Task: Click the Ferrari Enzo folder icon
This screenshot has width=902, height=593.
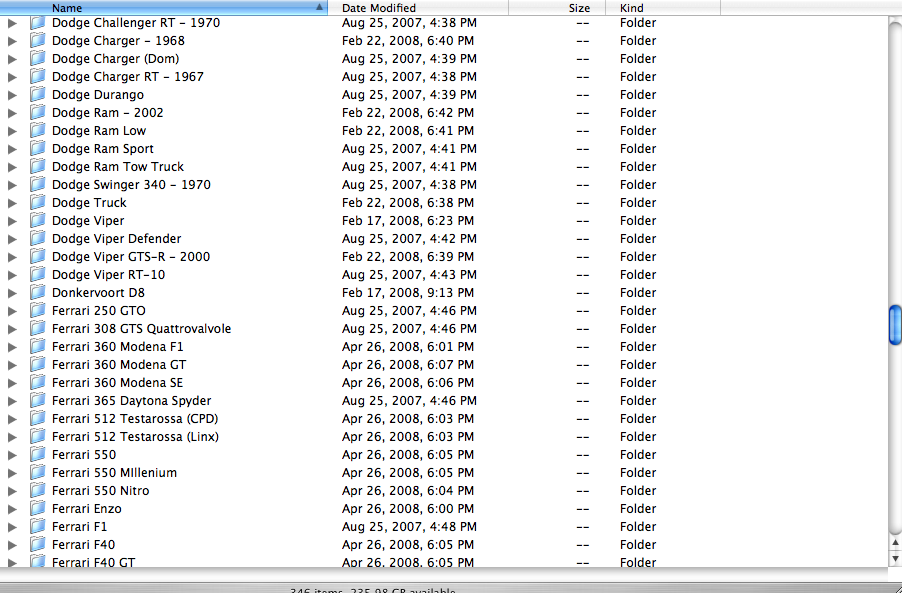Action: click(x=38, y=508)
